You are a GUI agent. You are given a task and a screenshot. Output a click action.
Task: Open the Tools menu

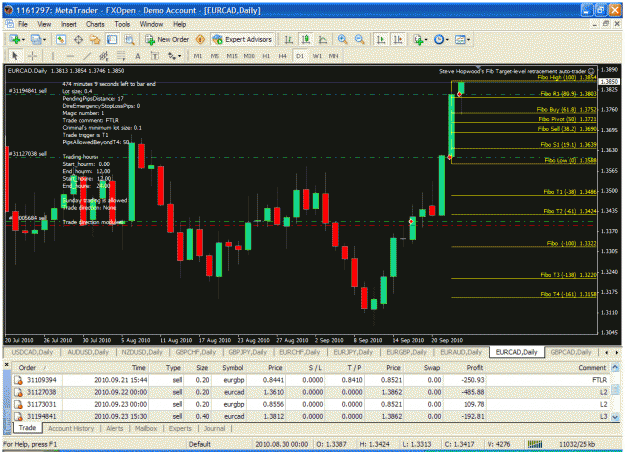click(122, 24)
